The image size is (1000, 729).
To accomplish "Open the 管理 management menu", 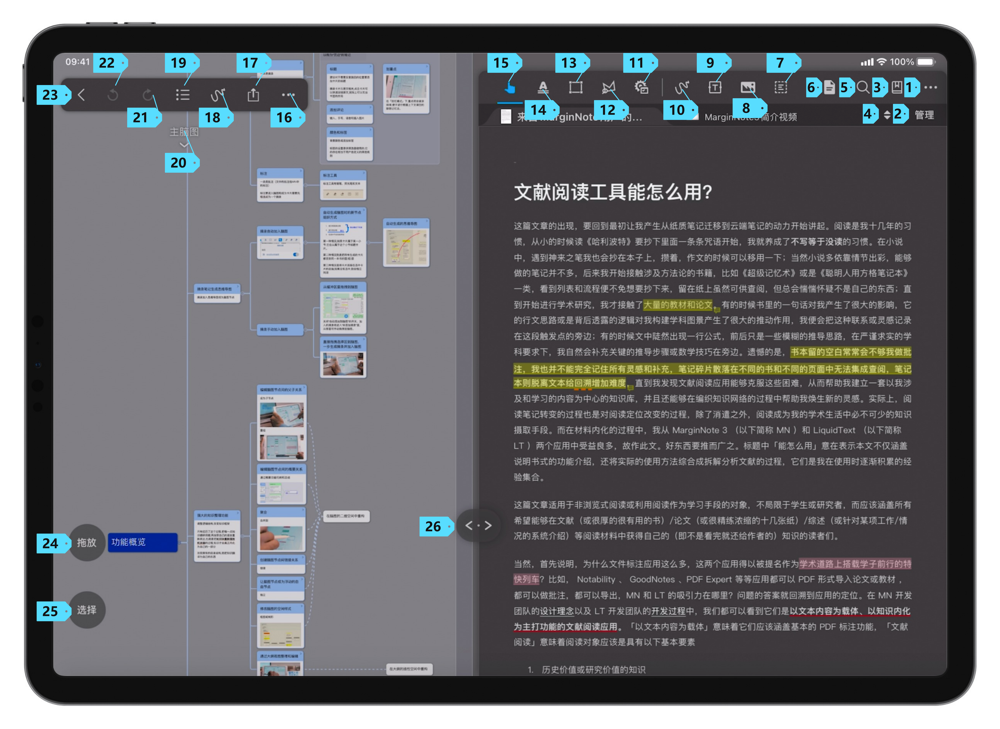I will click(922, 113).
